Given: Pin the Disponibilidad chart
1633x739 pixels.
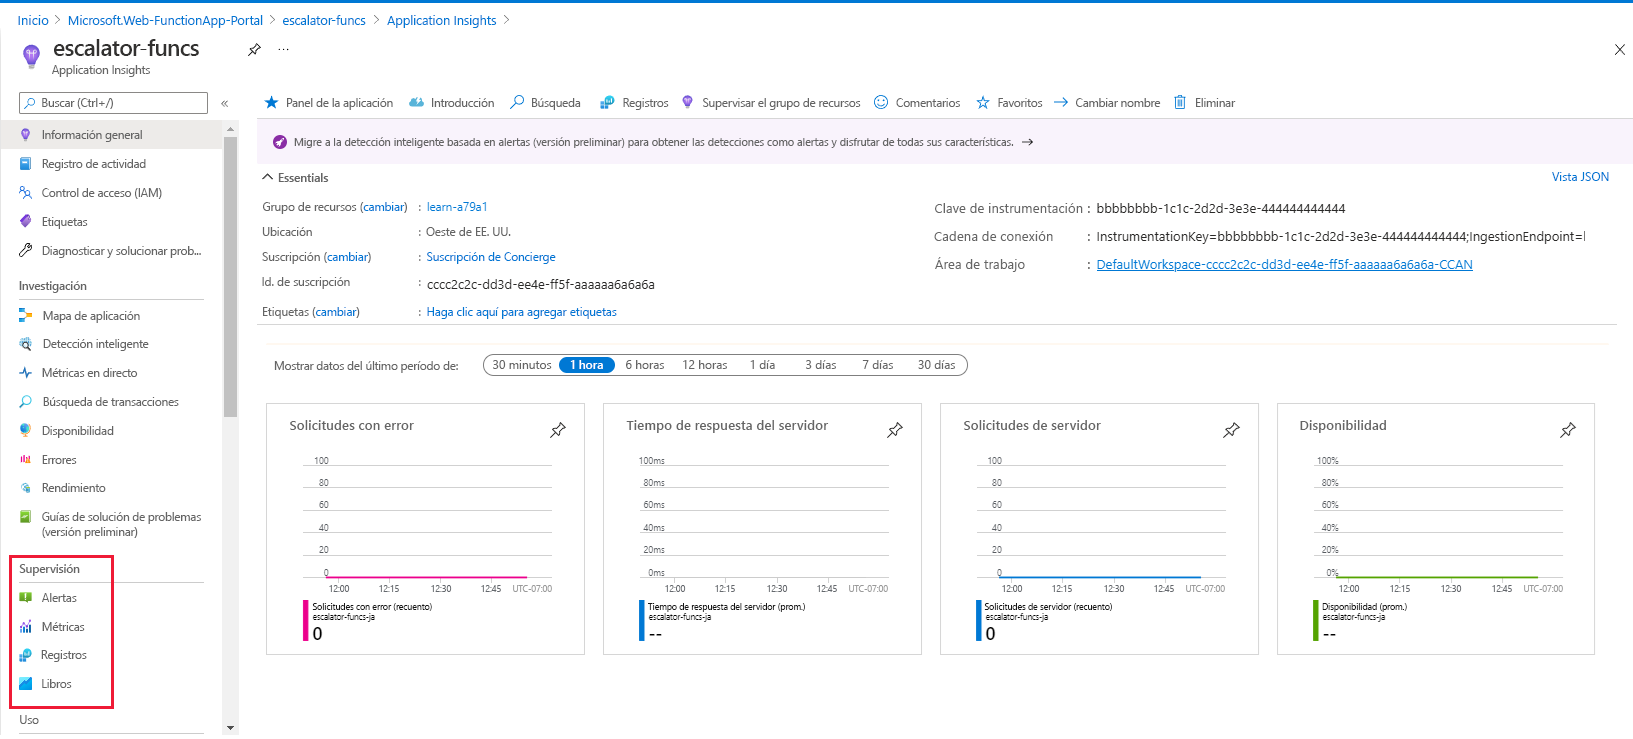Looking at the screenshot, I should [x=1568, y=430].
